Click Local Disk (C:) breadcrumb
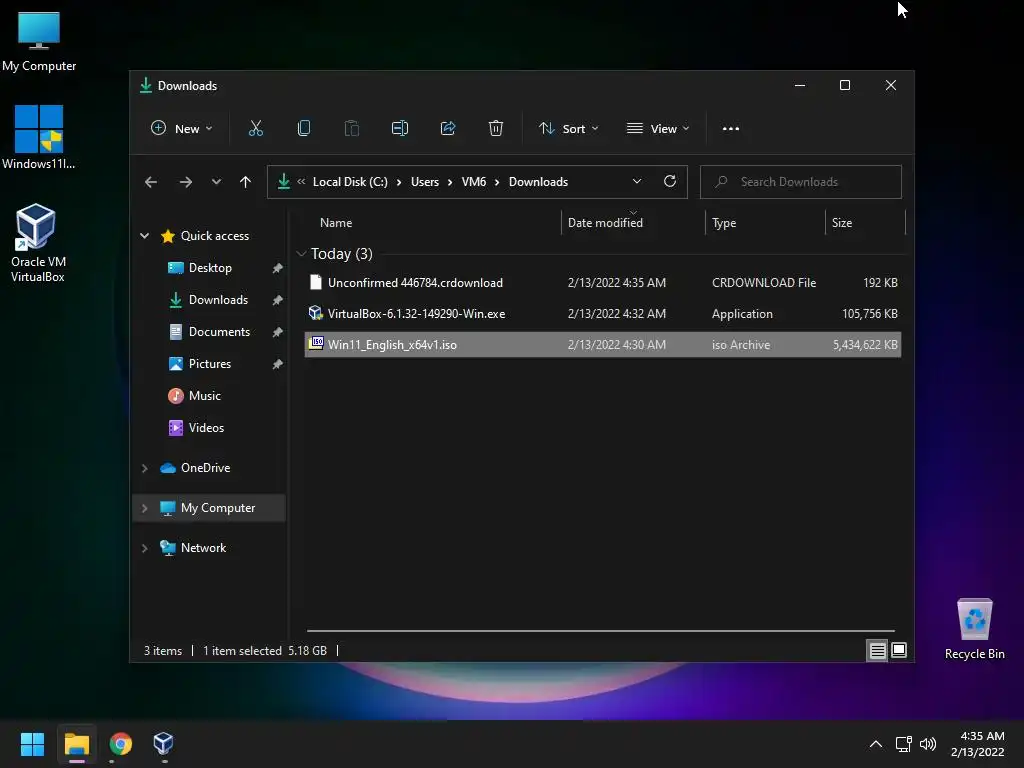This screenshot has height=768, width=1024. pos(350,182)
